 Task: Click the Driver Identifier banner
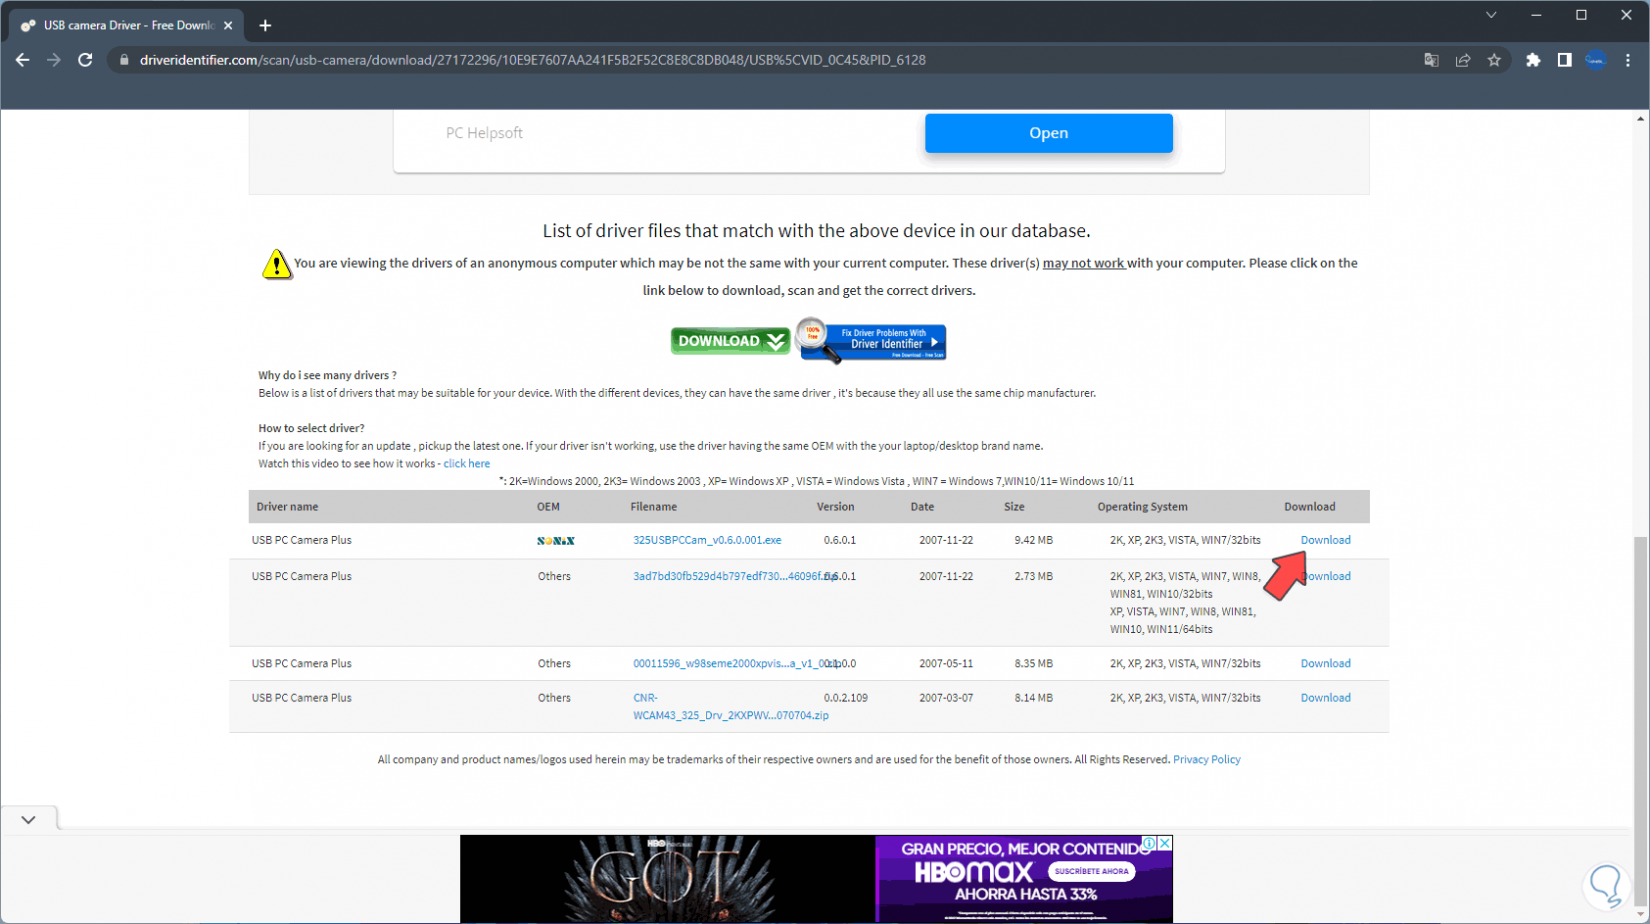[872, 341]
